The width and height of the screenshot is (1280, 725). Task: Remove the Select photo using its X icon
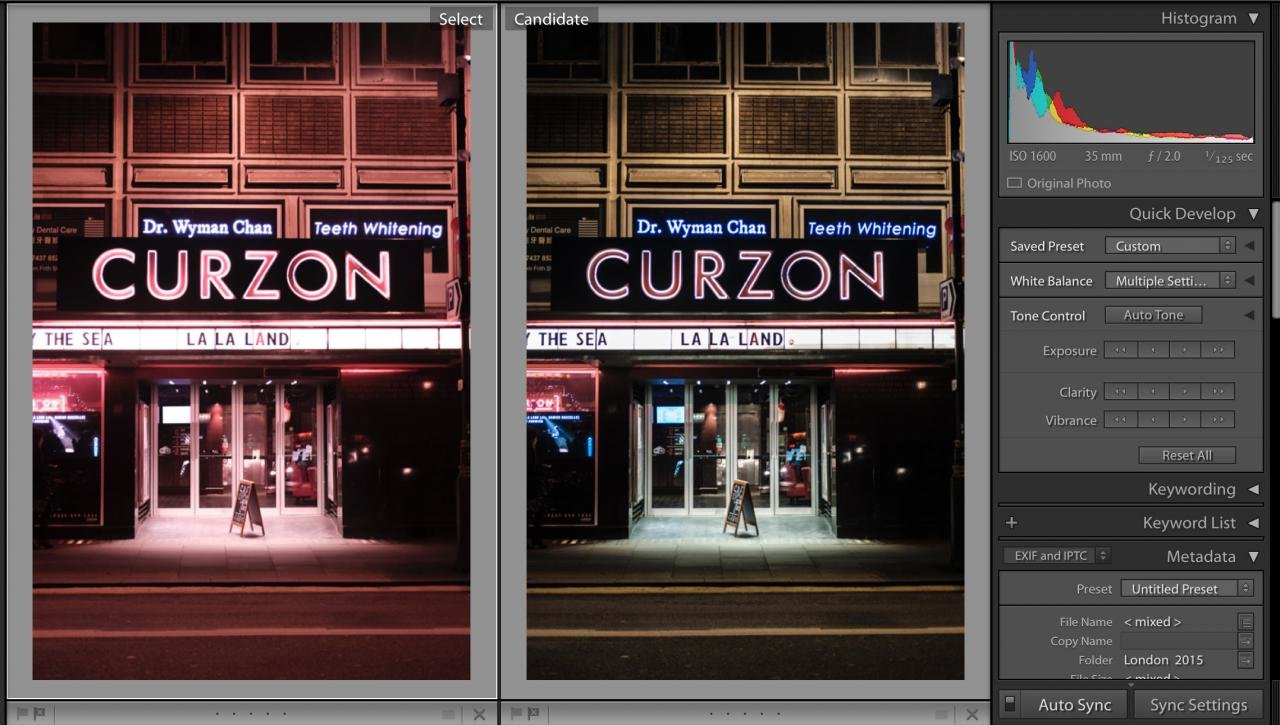tap(479, 714)
